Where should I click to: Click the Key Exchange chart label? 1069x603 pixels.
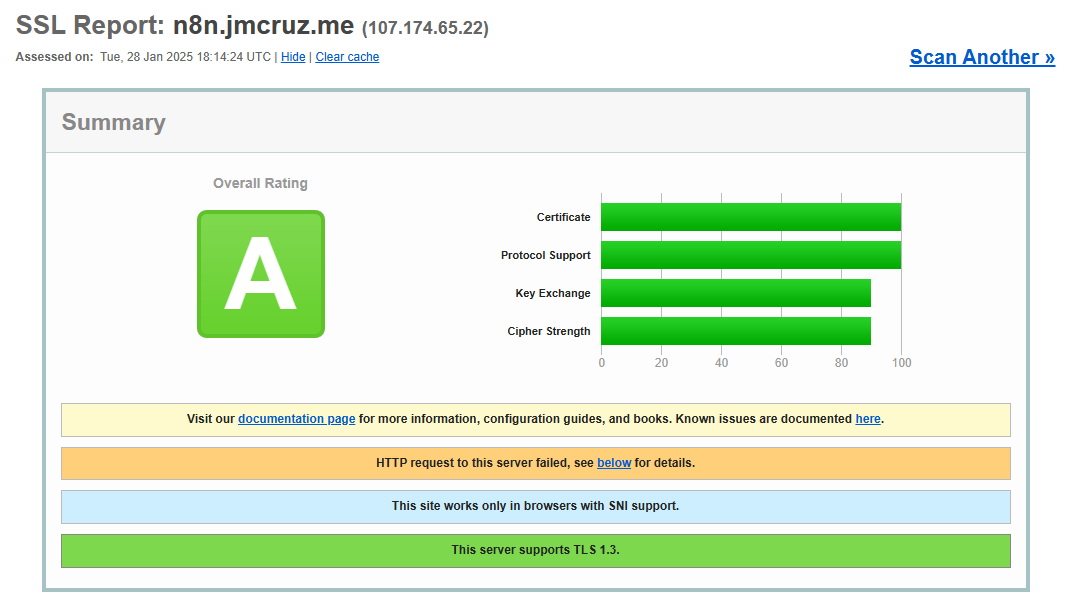point(553,293)
